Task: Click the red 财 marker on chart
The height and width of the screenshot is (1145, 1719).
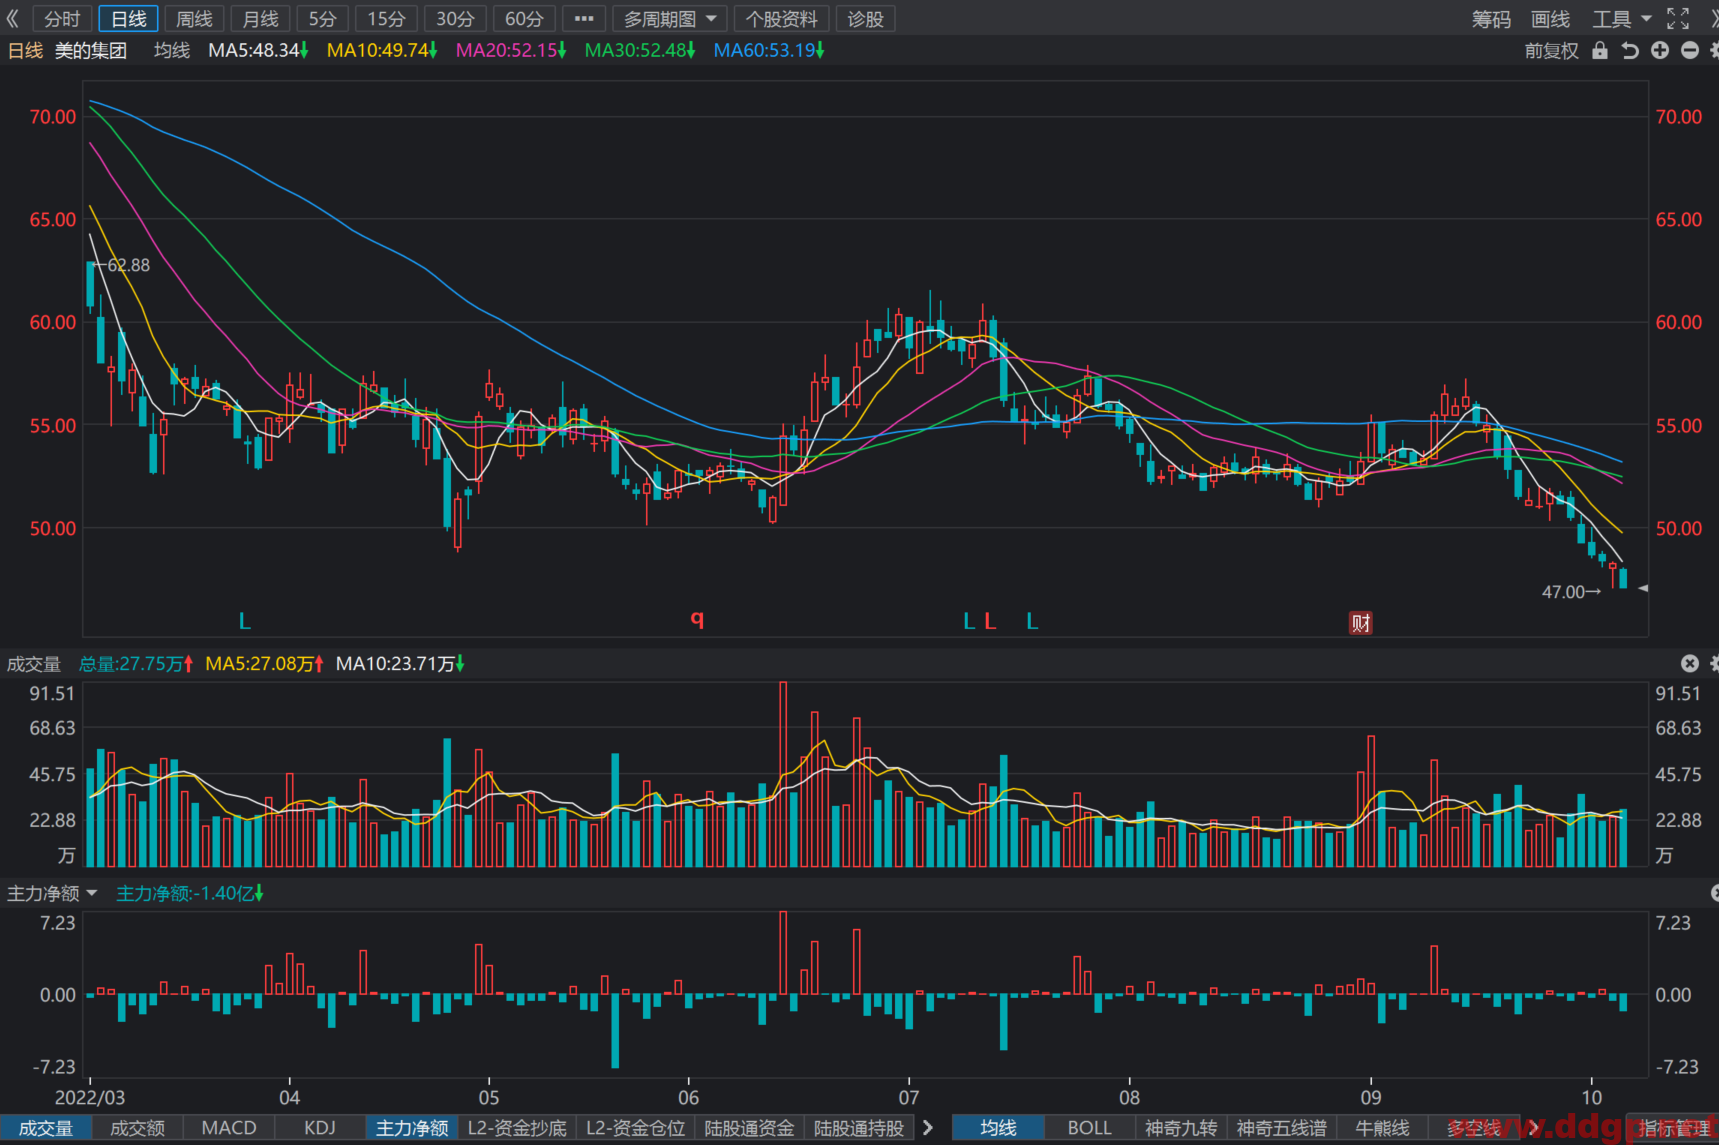Action: click(x=1361, y=623)
